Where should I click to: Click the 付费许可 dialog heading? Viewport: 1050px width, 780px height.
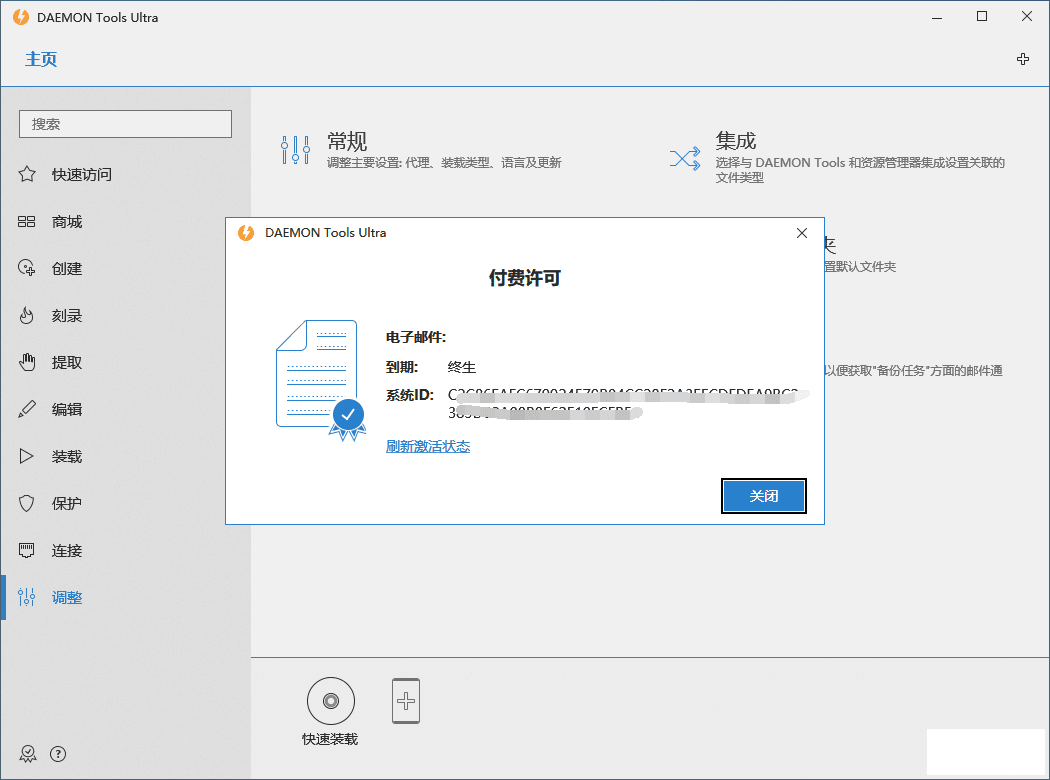click(524, 278)
